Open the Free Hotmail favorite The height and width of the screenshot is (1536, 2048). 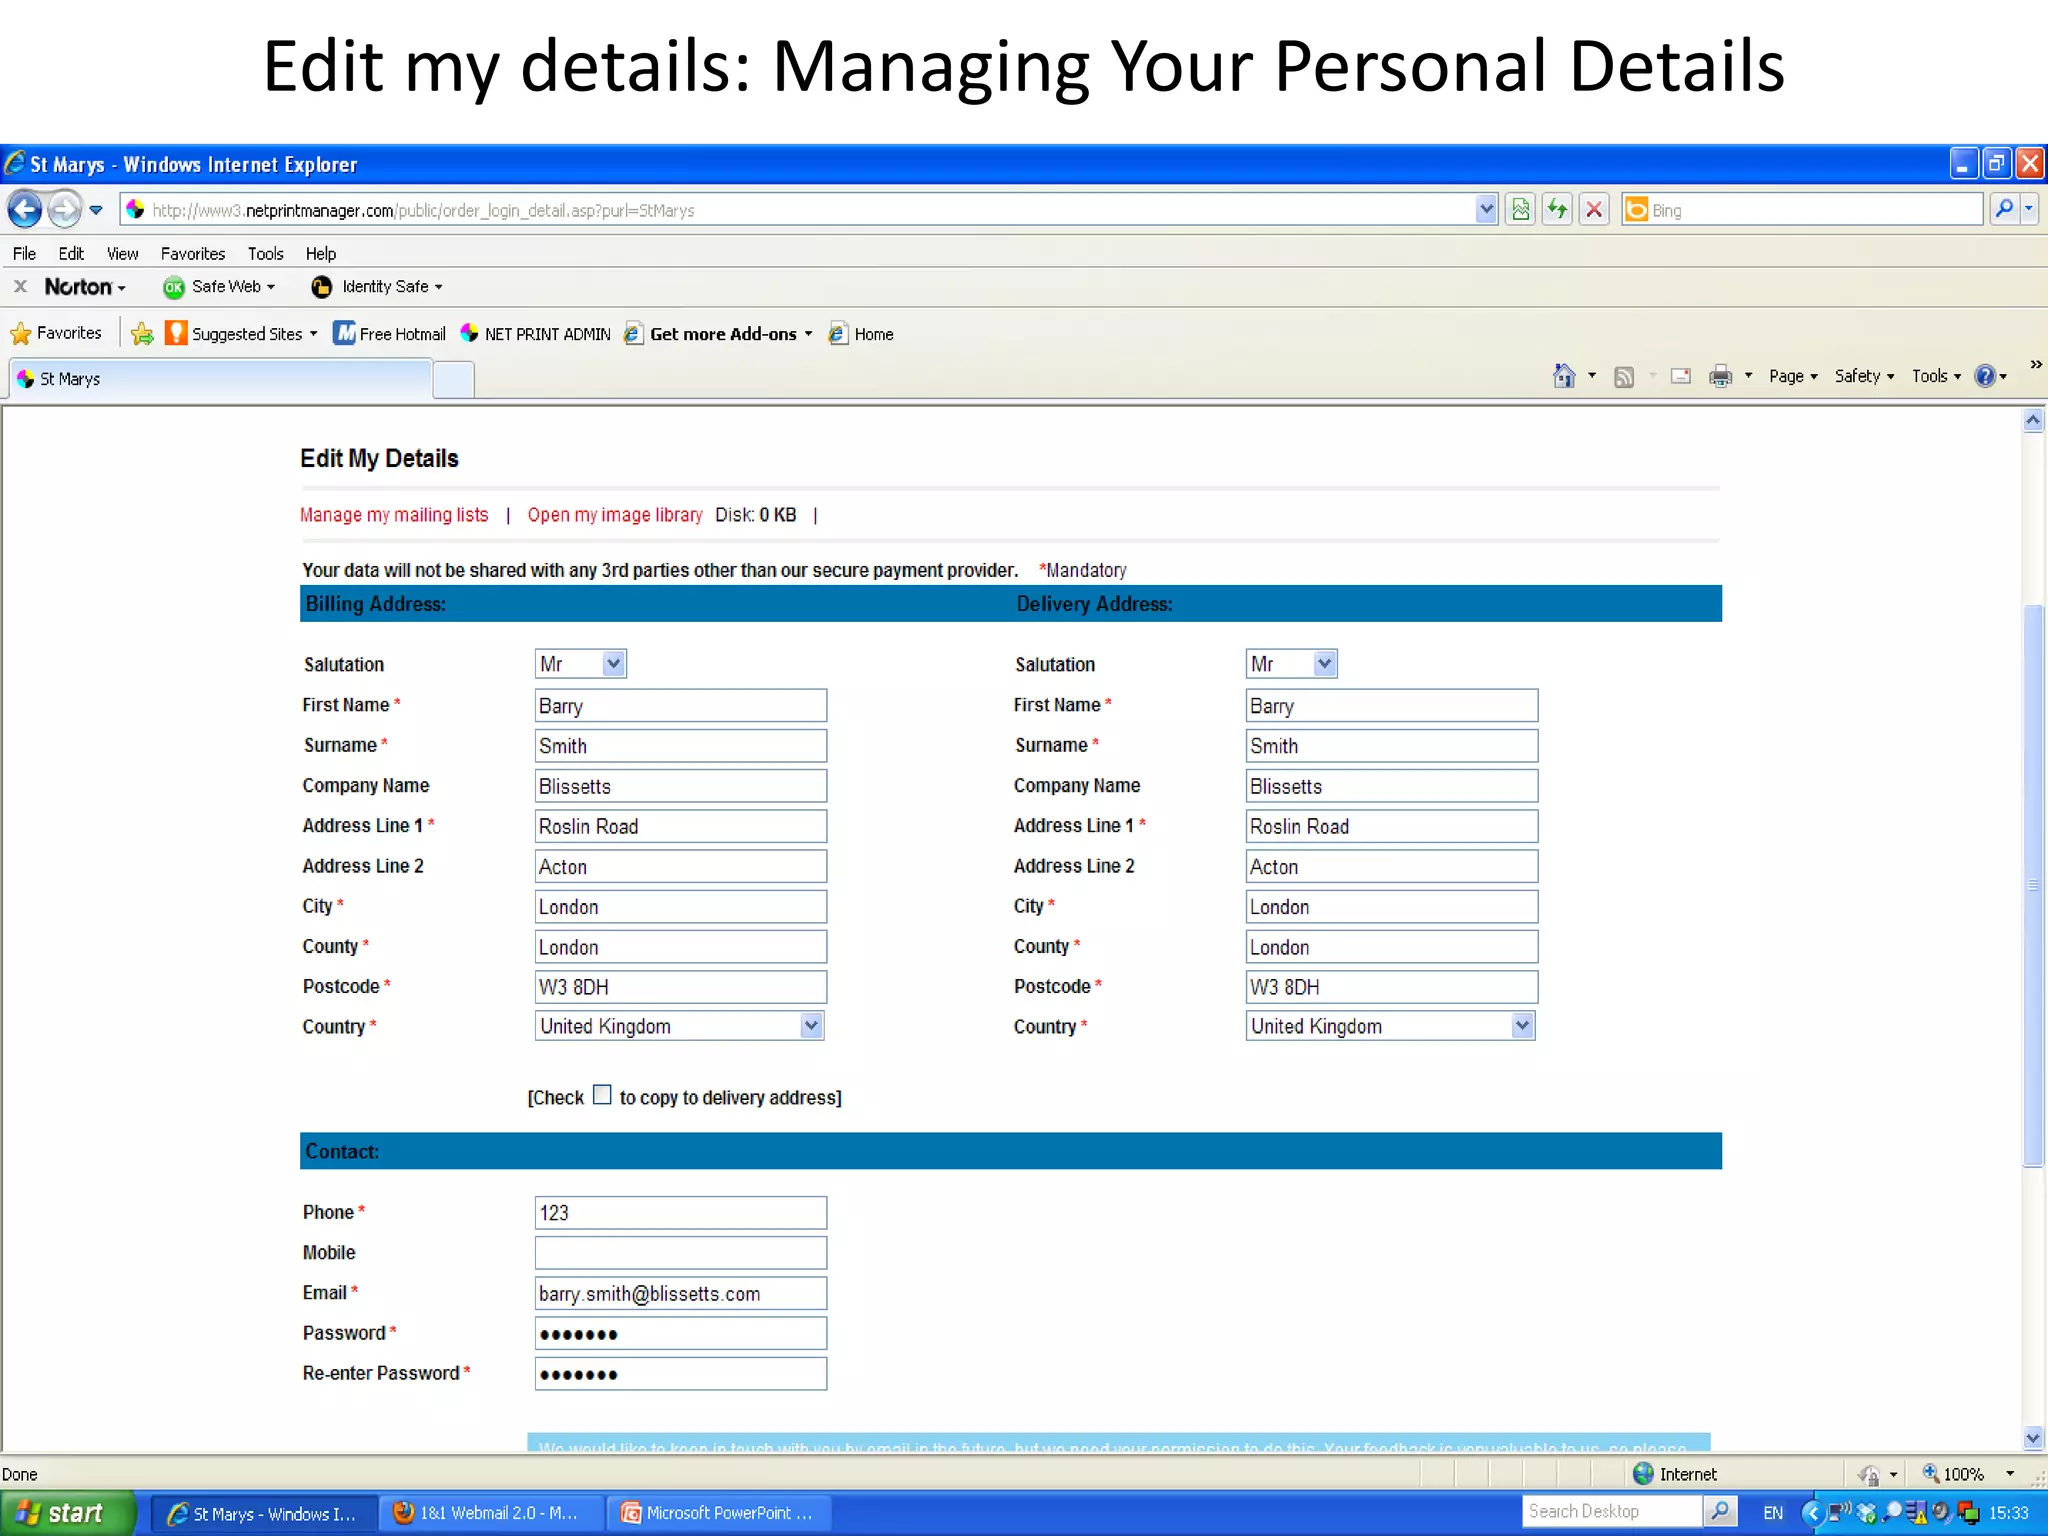click(x=390, y=334)
